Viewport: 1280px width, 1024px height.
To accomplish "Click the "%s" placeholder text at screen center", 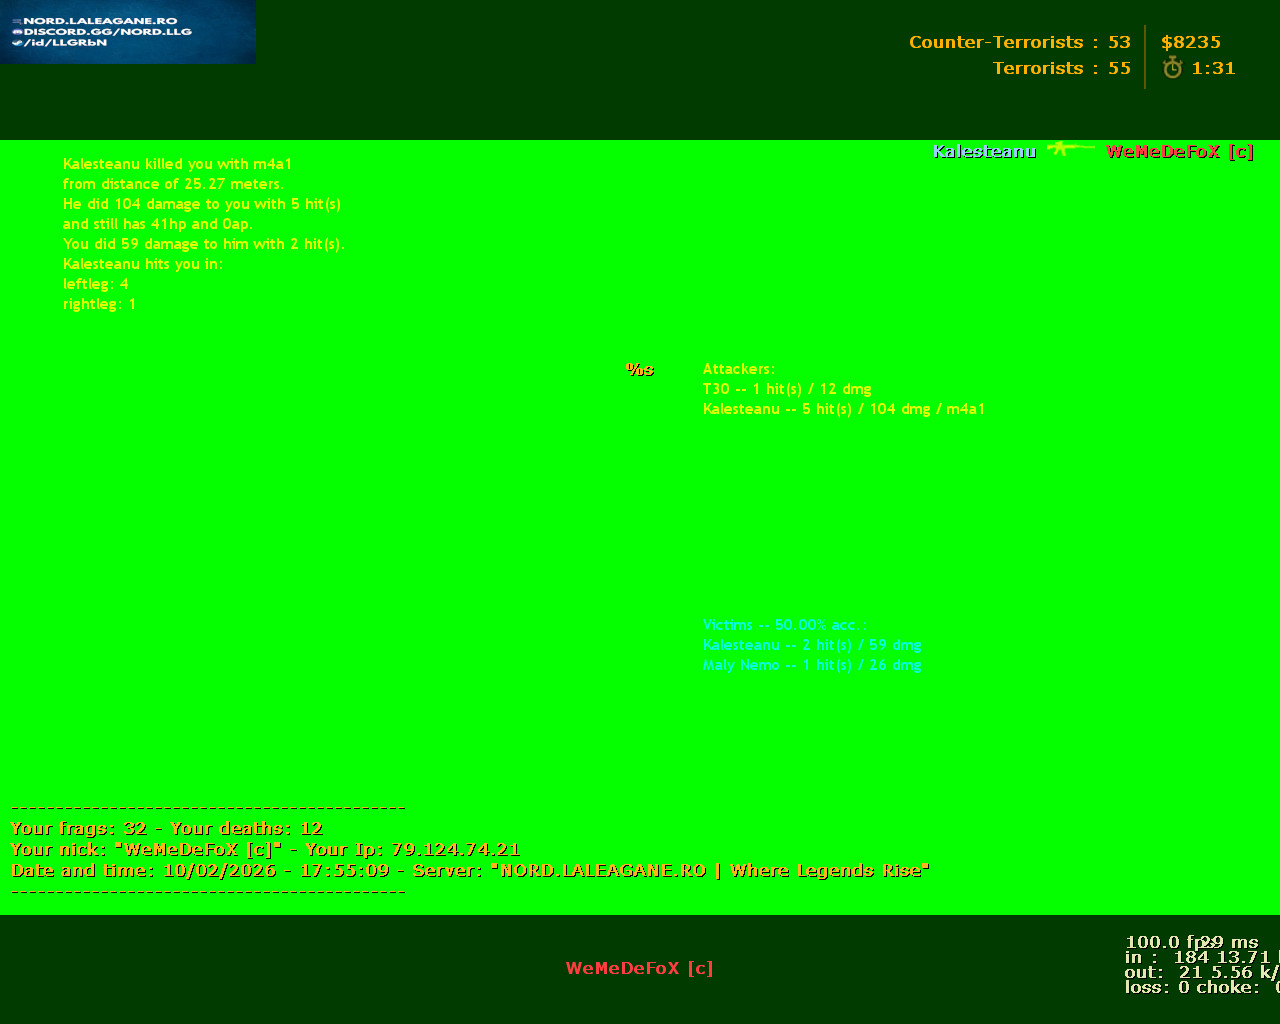I will (640, 369).
